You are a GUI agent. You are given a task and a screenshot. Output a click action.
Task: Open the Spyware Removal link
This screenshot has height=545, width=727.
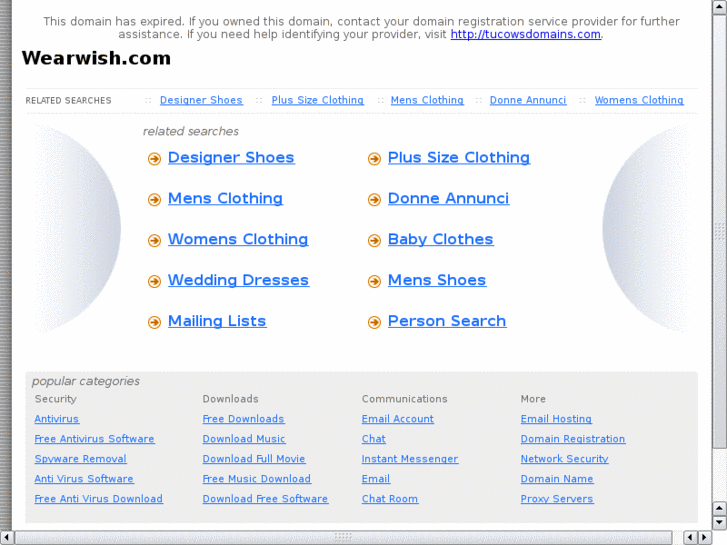coord(81,459)
